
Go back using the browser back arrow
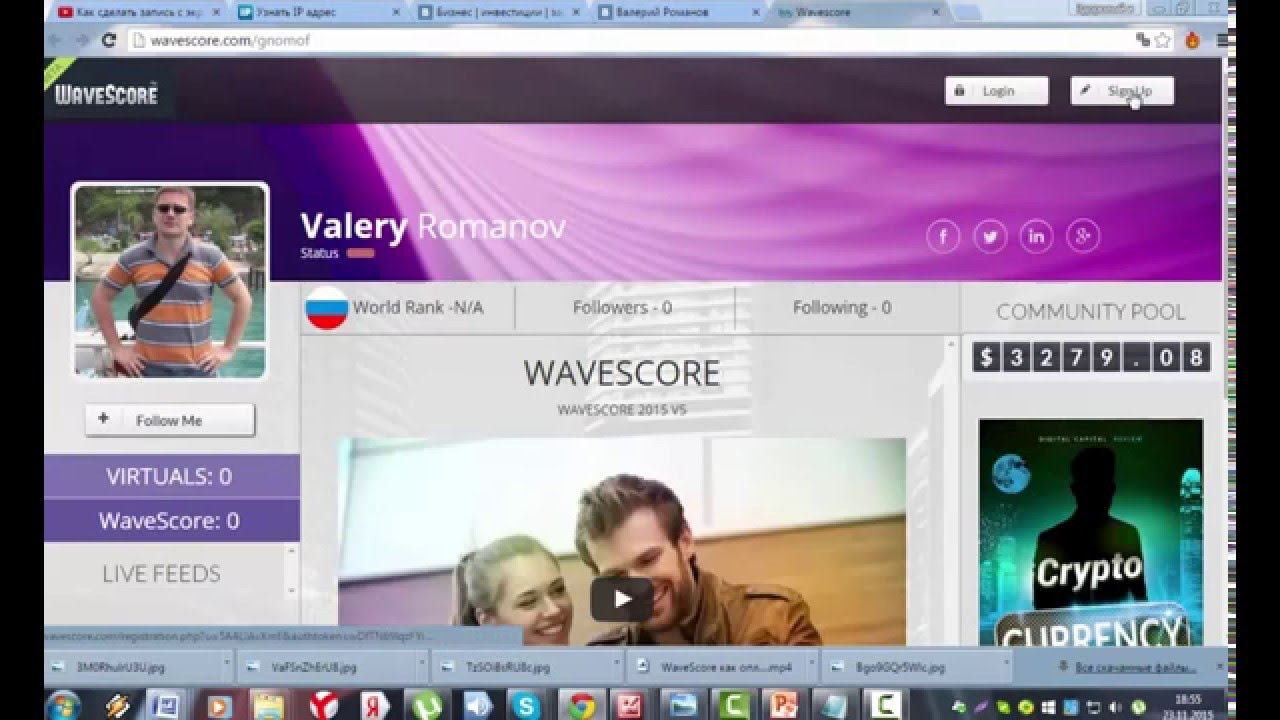click(x=56, y=41)
